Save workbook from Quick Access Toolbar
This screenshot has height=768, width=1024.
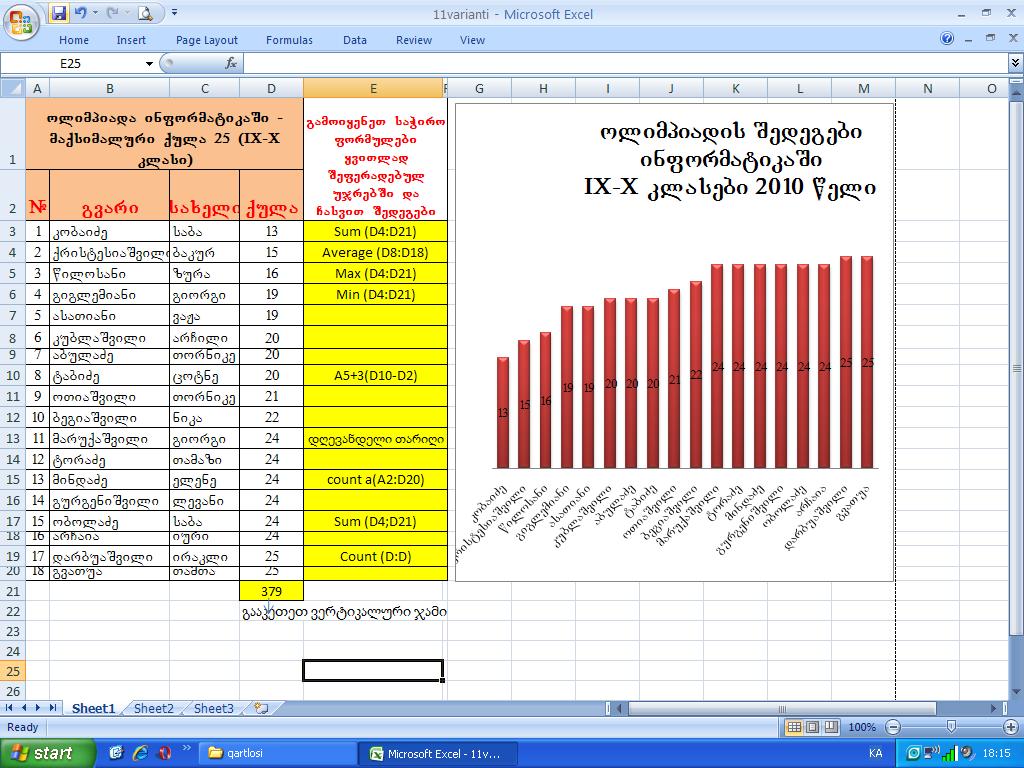click(59, 13)
